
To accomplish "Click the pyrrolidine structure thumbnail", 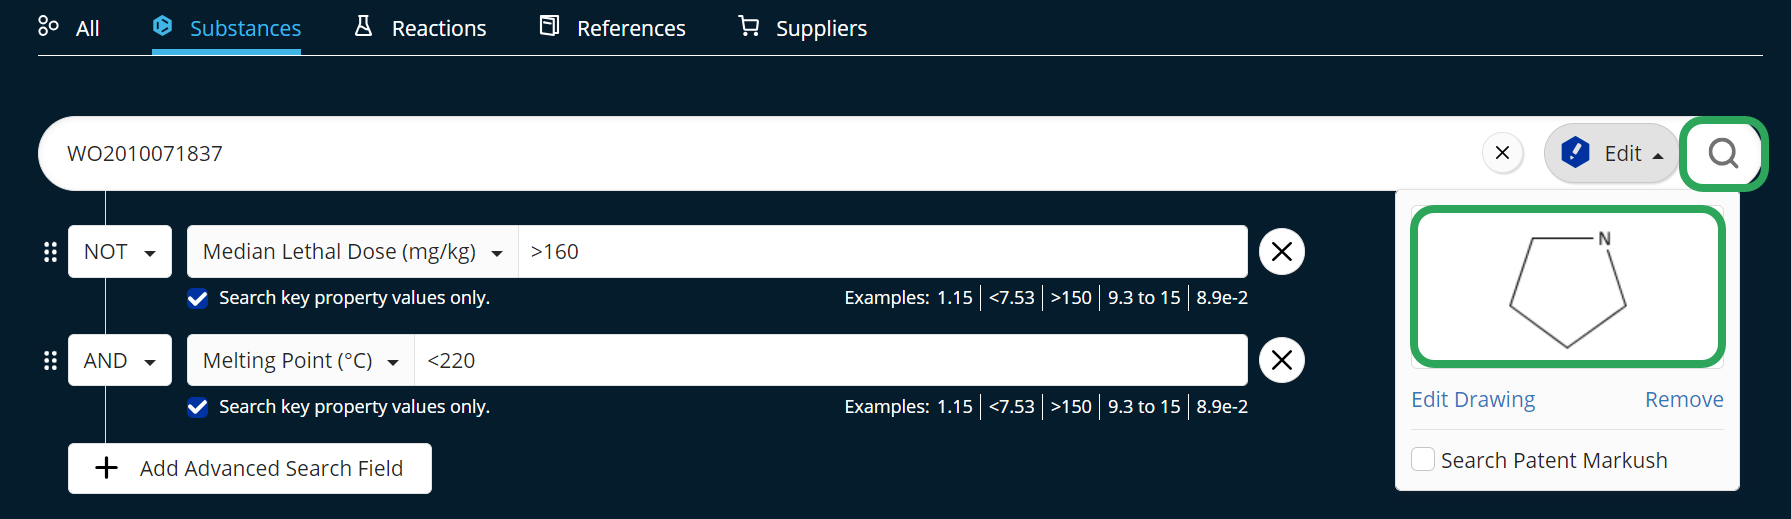I will point(1568,287).
